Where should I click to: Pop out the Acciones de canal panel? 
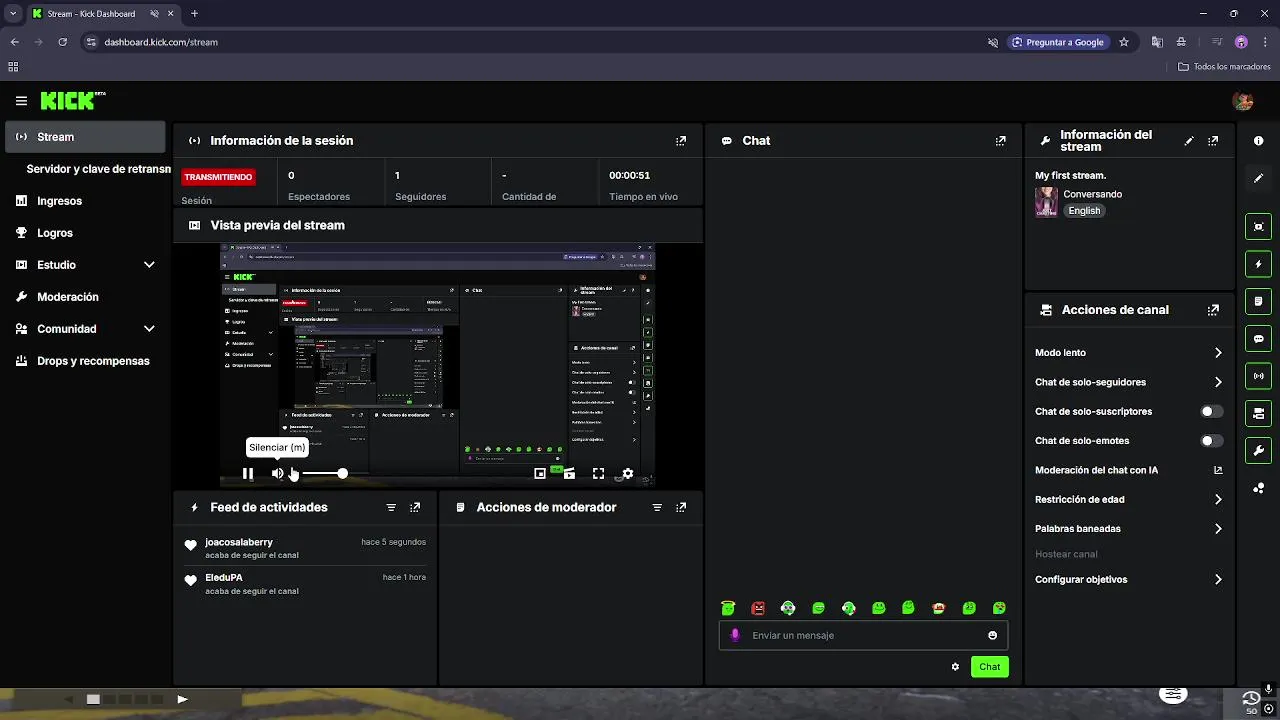click(x=1213, y=310)
